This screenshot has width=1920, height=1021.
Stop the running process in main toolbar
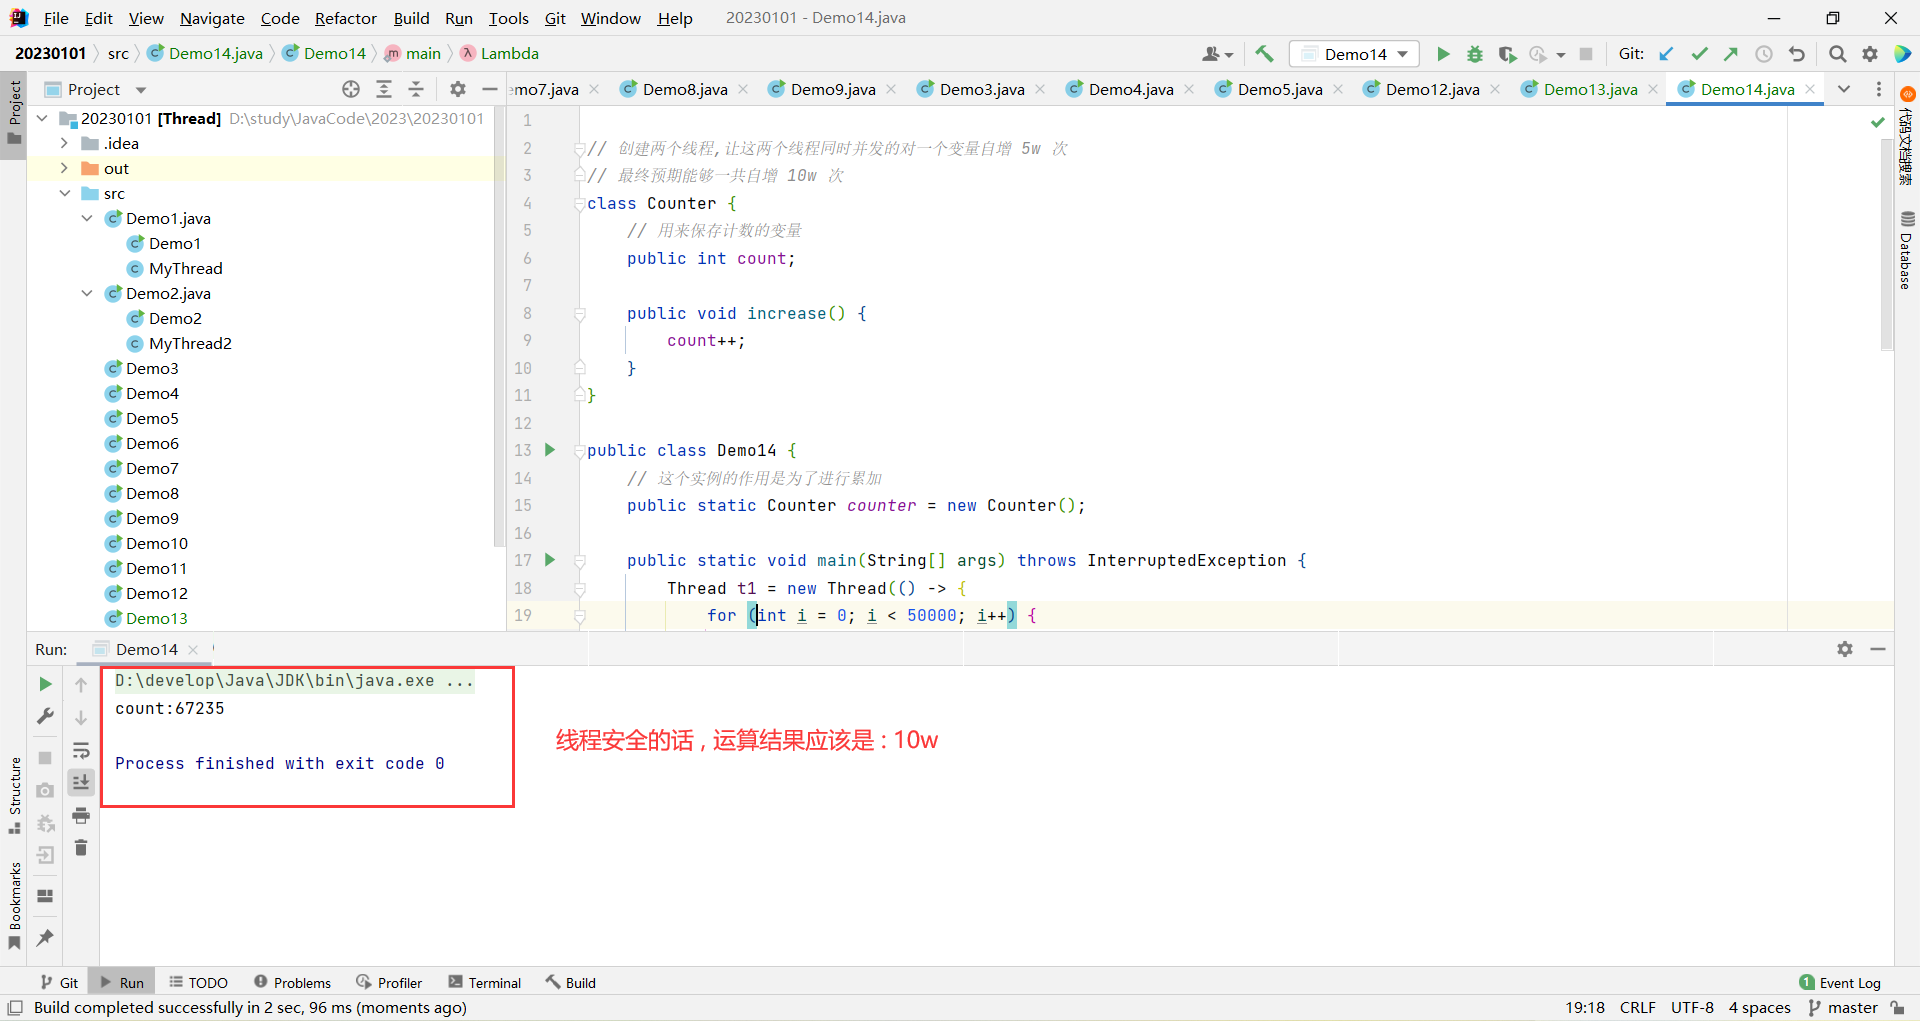(1586, 54)
